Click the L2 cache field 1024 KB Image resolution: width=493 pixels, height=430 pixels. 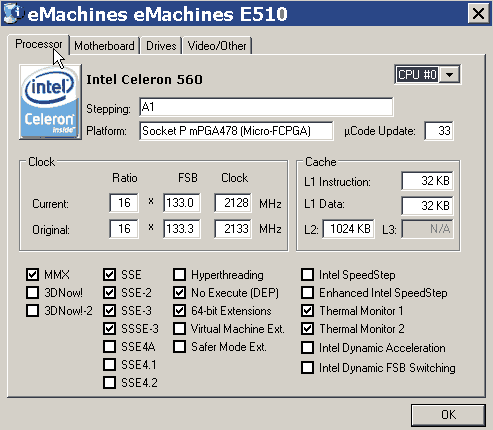pos(348,229)
